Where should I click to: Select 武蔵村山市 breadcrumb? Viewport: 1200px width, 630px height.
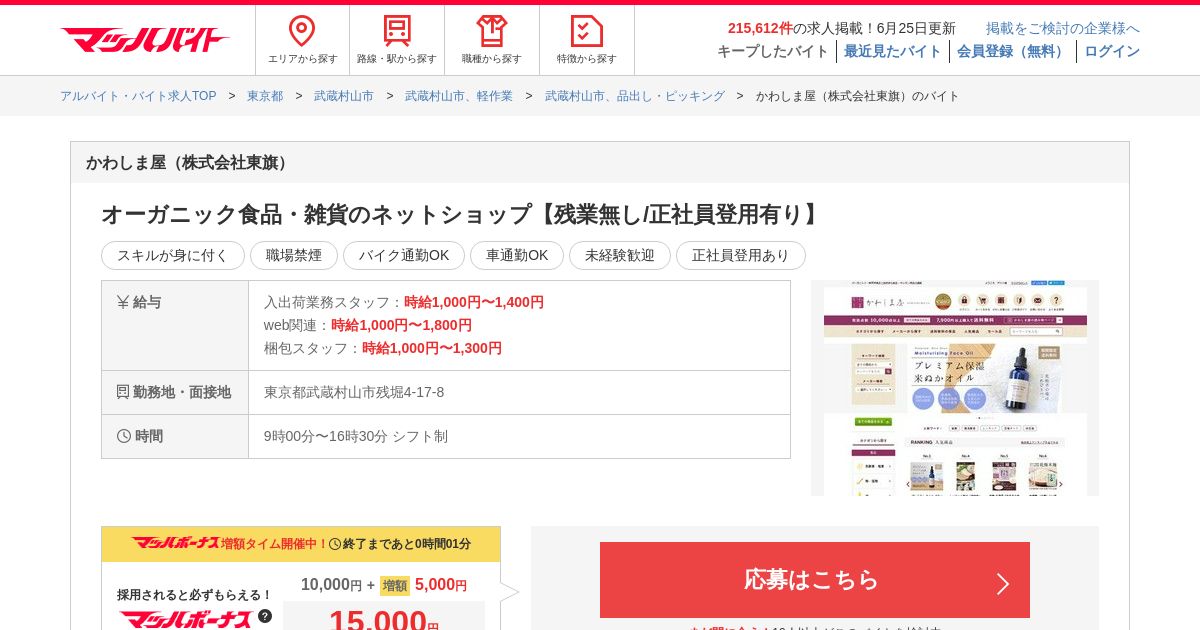coord(344,96)
